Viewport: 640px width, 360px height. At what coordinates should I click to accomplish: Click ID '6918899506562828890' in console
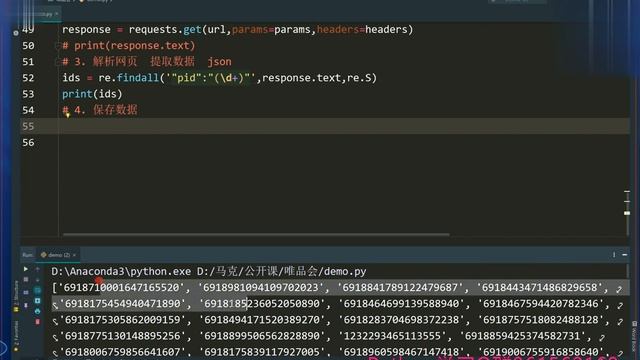[262, 336]
